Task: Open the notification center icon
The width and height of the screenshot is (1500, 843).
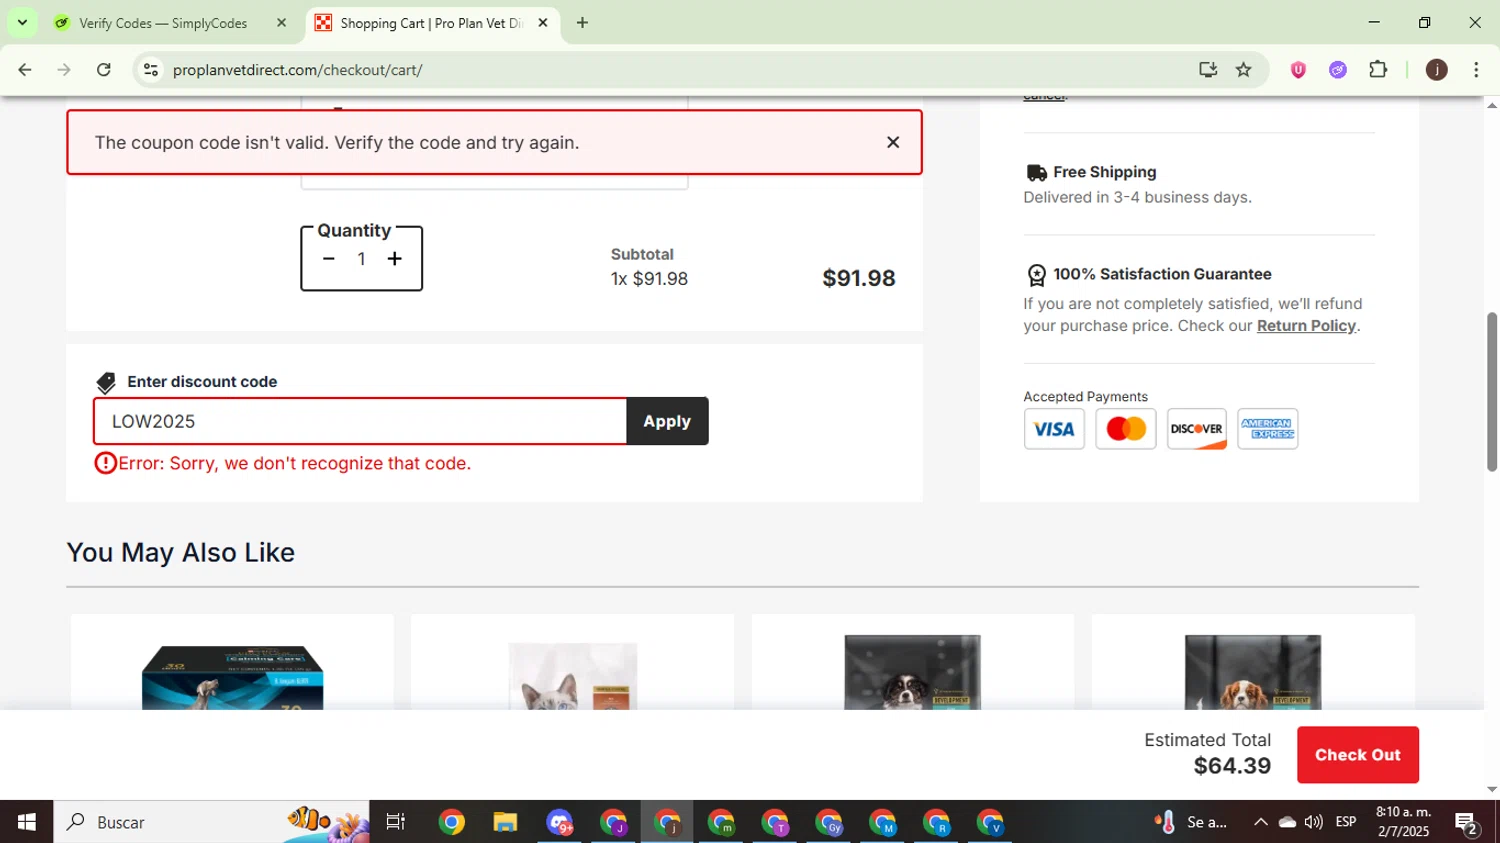Action: [1467, 823]
